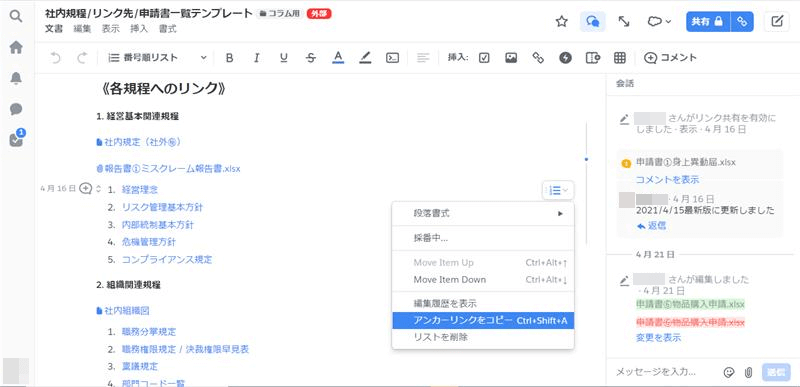Insert a link from toolbar

pyautogui.click(x=538, y=58)
